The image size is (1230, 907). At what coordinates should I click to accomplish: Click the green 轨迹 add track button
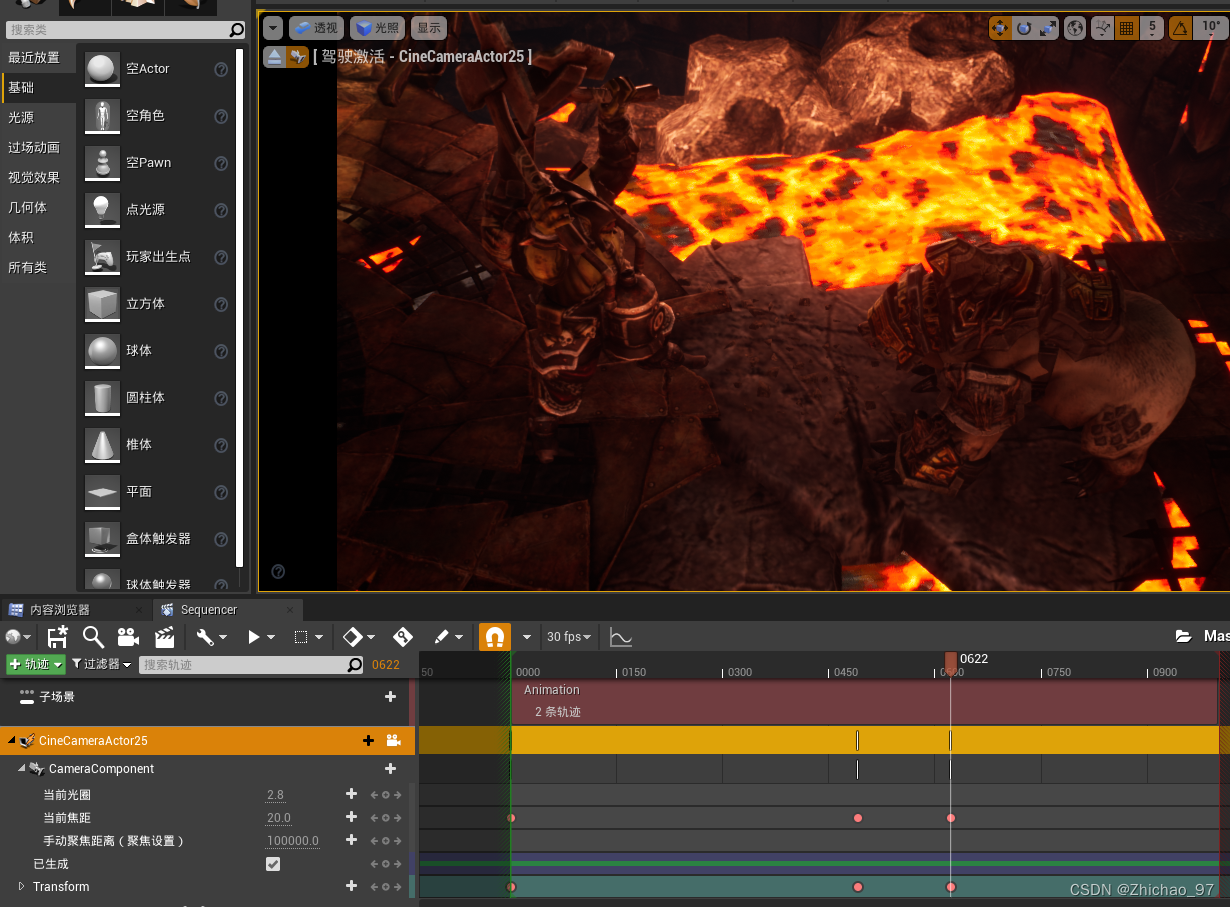point(35,665)
